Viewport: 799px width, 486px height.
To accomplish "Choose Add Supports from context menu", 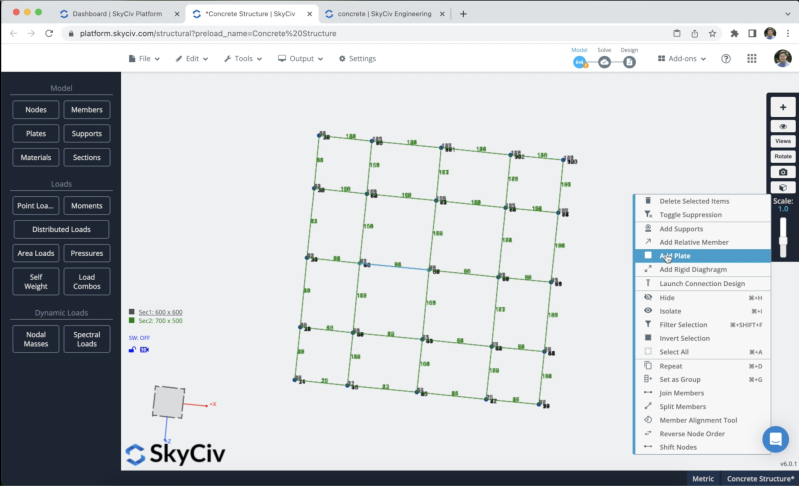I will [703, 229].
